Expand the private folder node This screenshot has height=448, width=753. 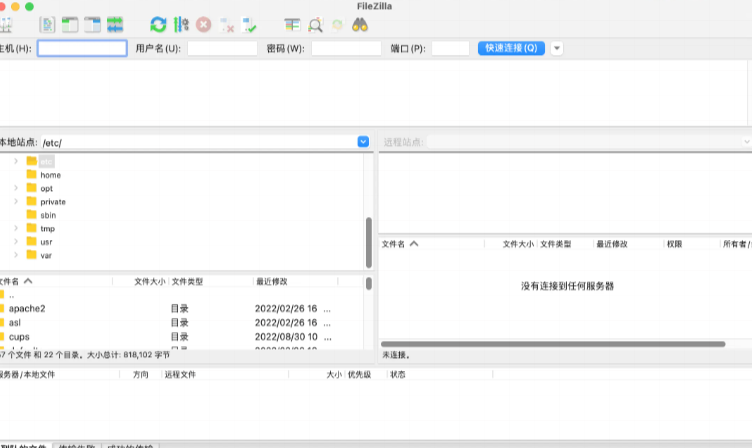click(15, 202)
